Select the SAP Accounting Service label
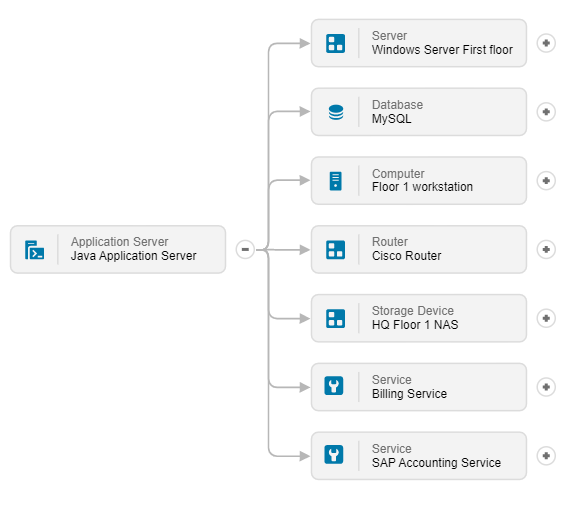The image size is (572, 505). (x=436, y=463)
